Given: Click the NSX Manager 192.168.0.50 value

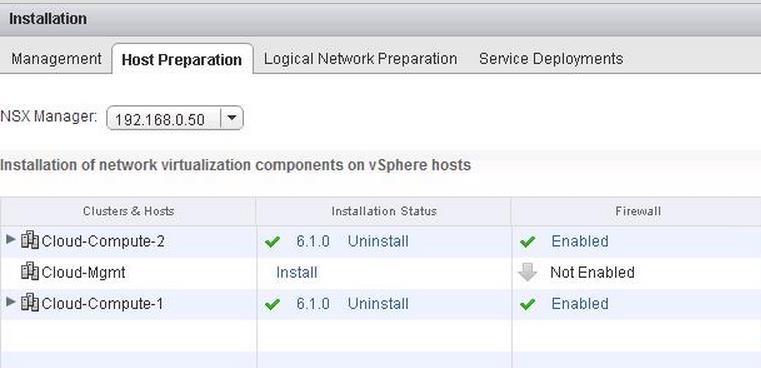Looking at the screenshot, I should click(x=160, y=119).
